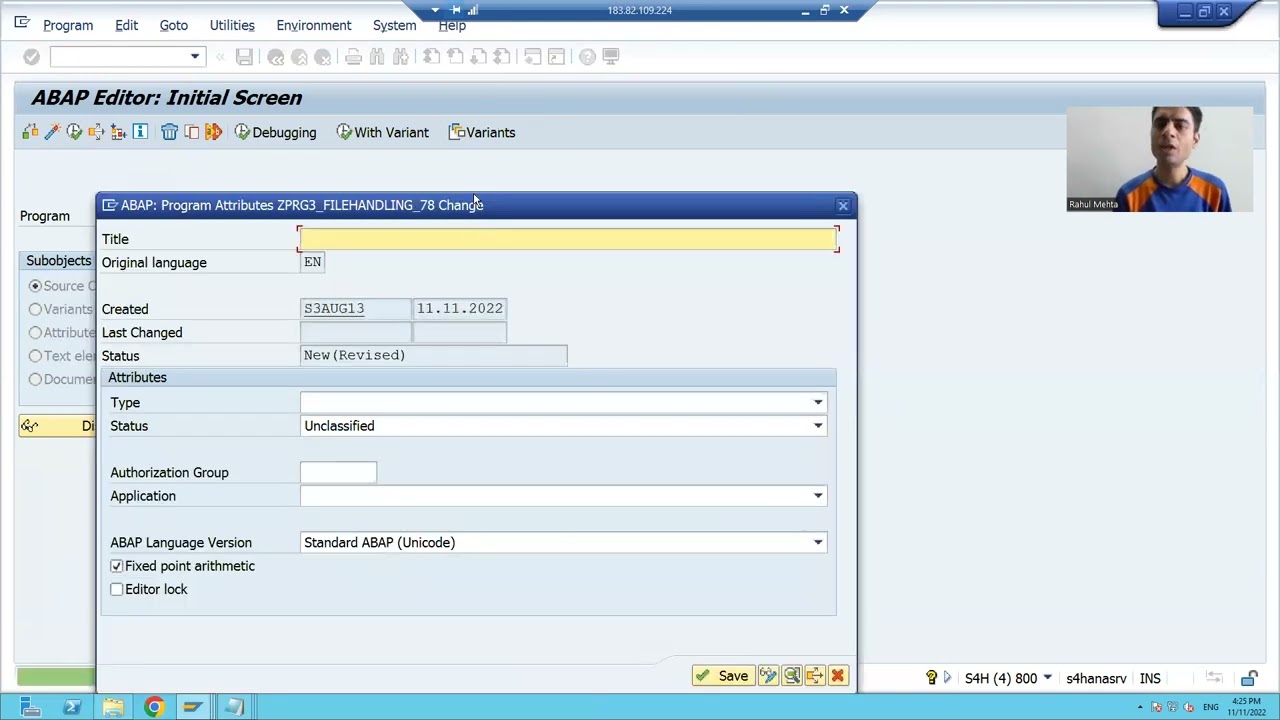Click the status bar yellow help icon
This screenshot has width=1280, height=720.
coord(931,678)
